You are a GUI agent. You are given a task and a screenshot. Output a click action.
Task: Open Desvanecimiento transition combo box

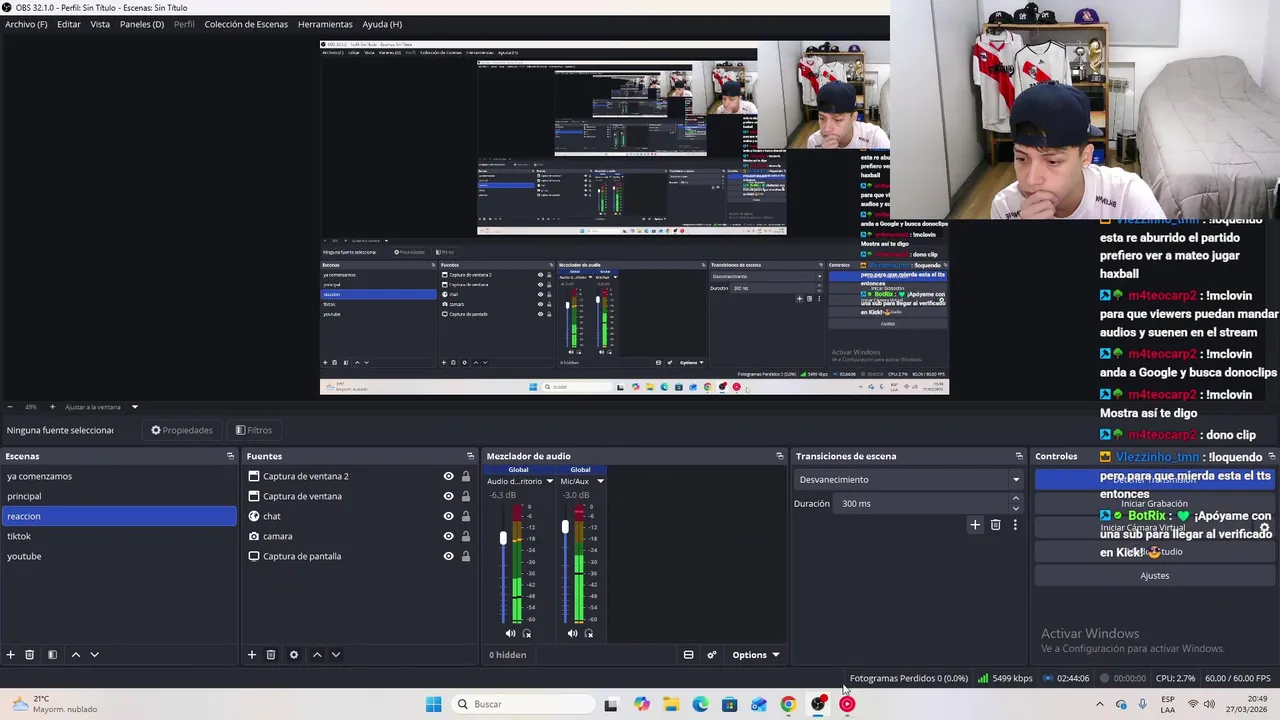pyautogui.click(x=908, y=479)
